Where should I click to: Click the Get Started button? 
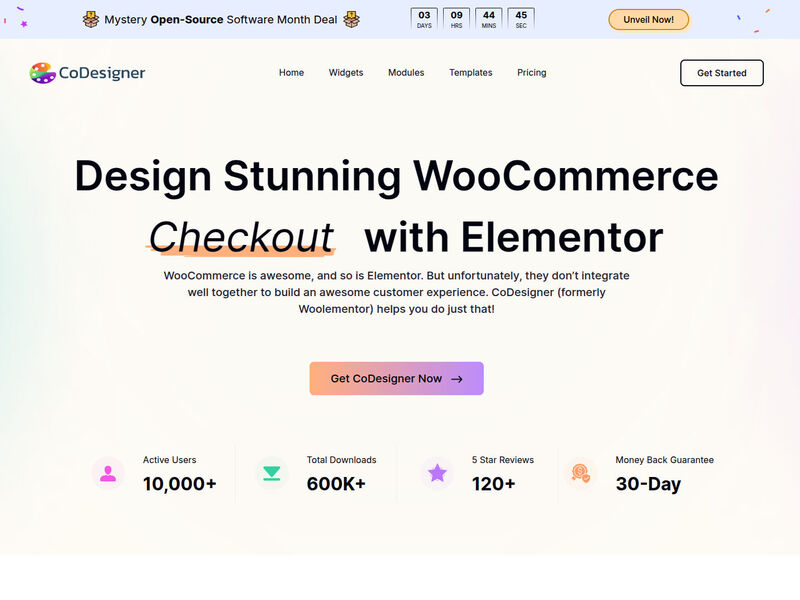pos(721,73)
